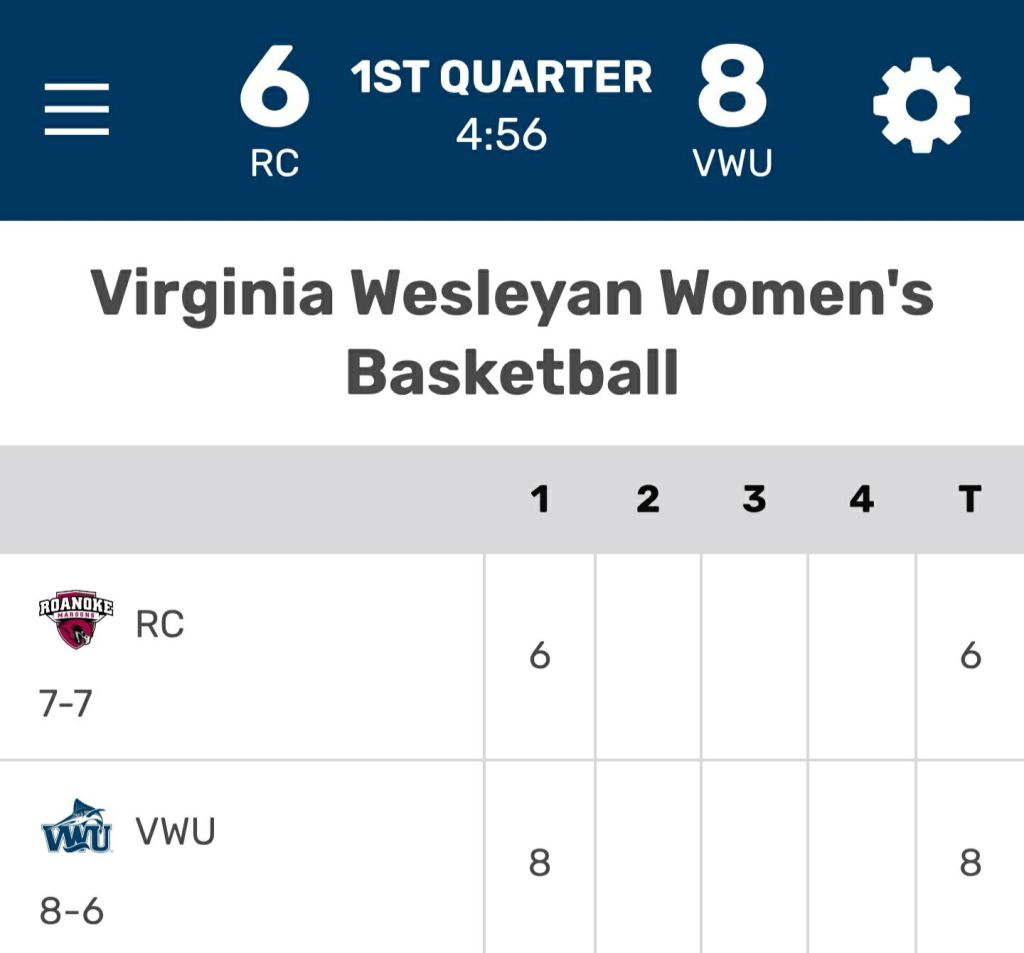Select the quarter 2 column header
1024x953 pixels.
coord(648,499)
